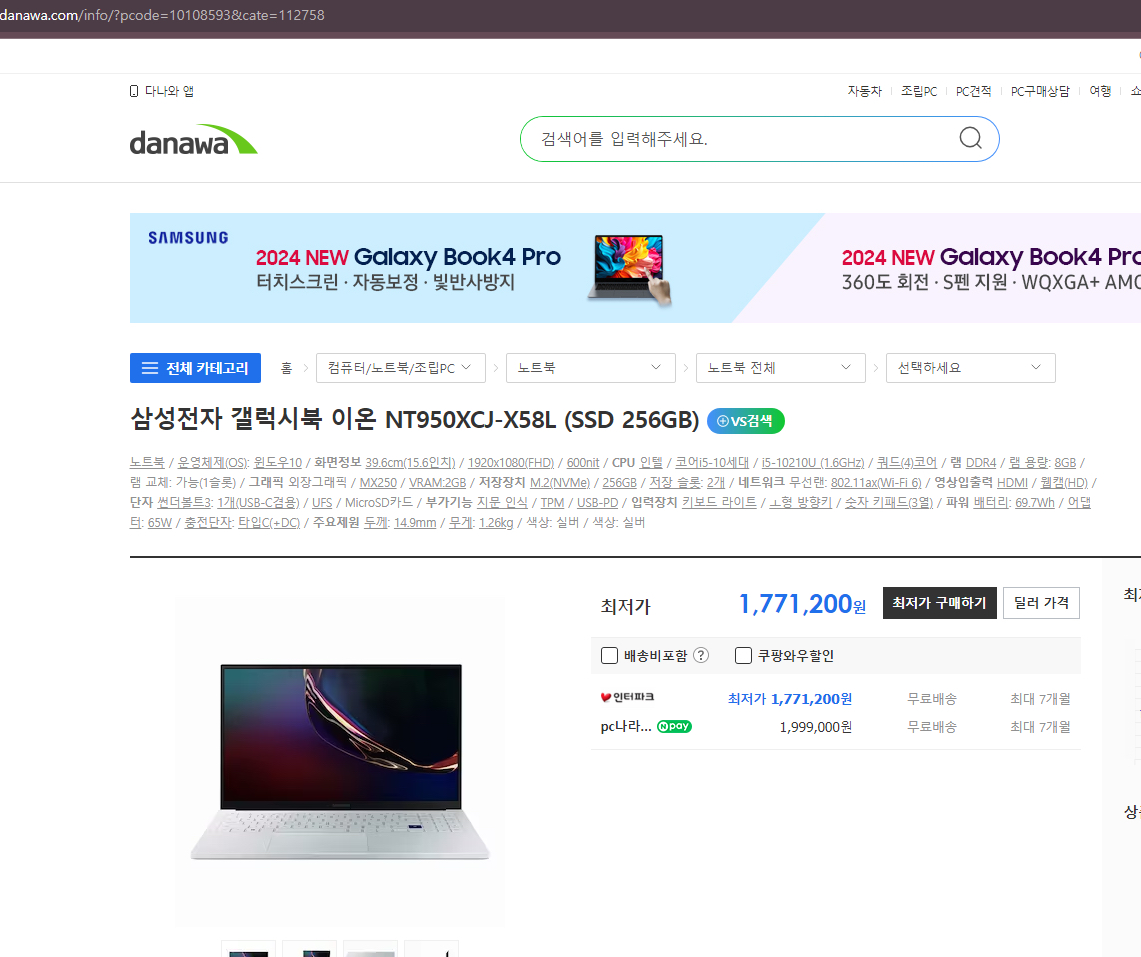Screen dimensions: 1141x957
Task: Open the 지문 인식 spec link
Action: [502, 502]
